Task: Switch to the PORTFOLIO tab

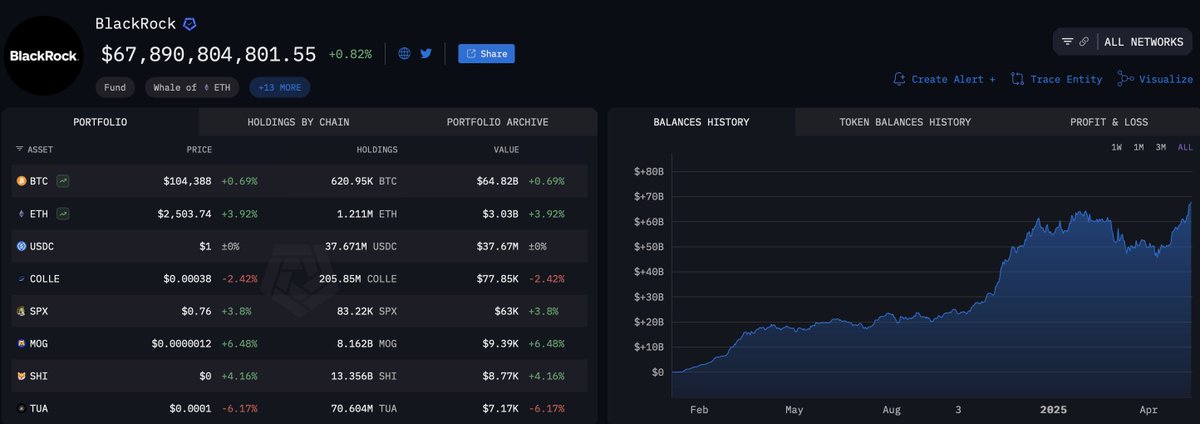Action: tap(100, 122)
